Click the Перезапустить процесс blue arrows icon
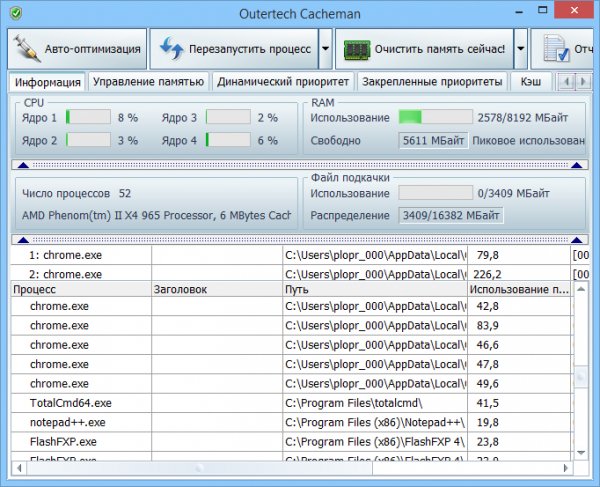This screenshot has height=487, width=600. [171, 49]
